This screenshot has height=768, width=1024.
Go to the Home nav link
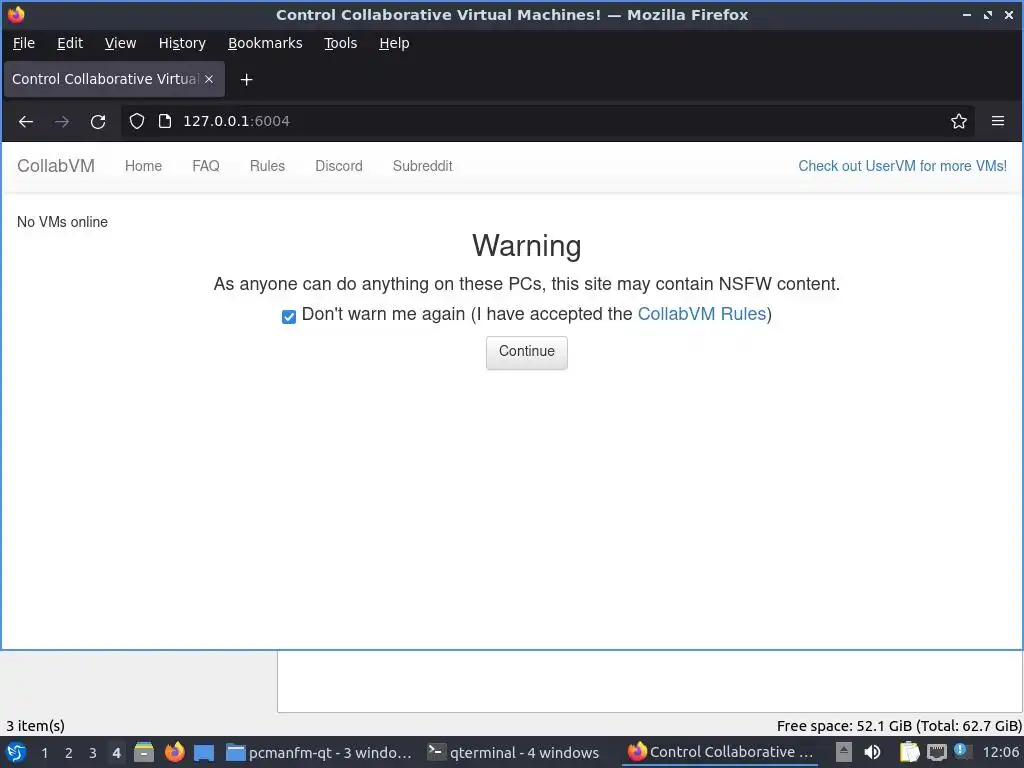pyautogui.click(x=143, y=166)
